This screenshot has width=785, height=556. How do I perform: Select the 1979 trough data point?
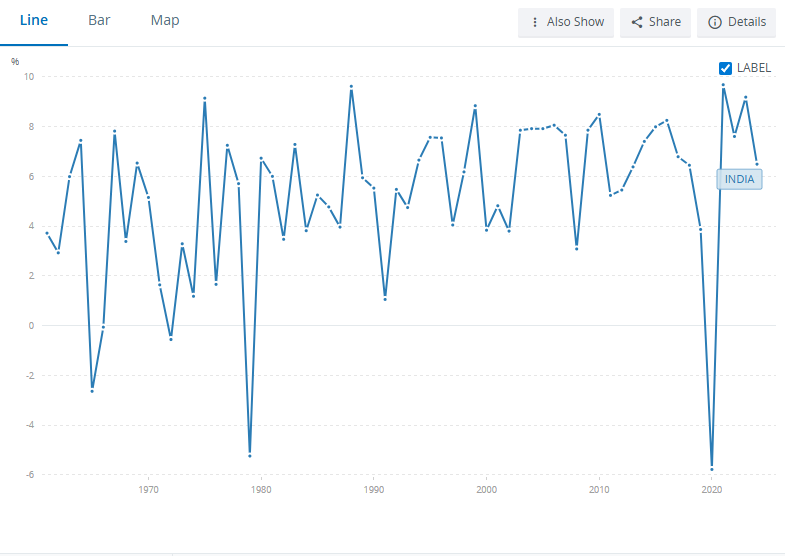point(250,455)
